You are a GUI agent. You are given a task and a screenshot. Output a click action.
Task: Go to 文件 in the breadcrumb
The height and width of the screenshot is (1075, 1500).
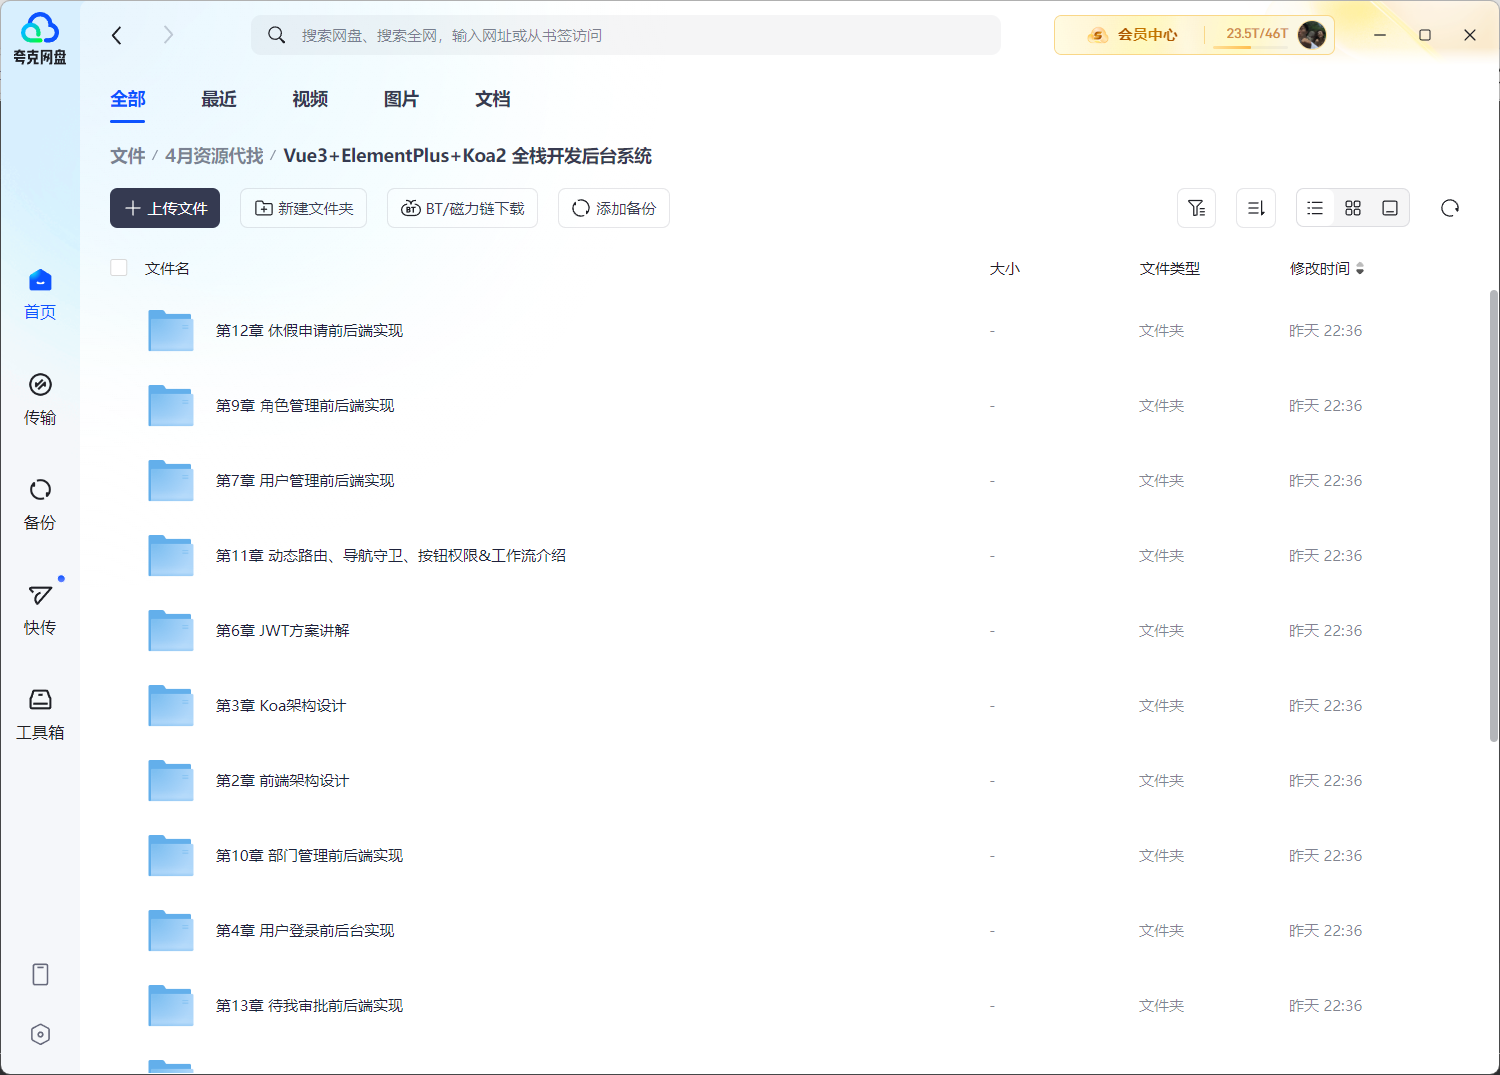point(128,156)
